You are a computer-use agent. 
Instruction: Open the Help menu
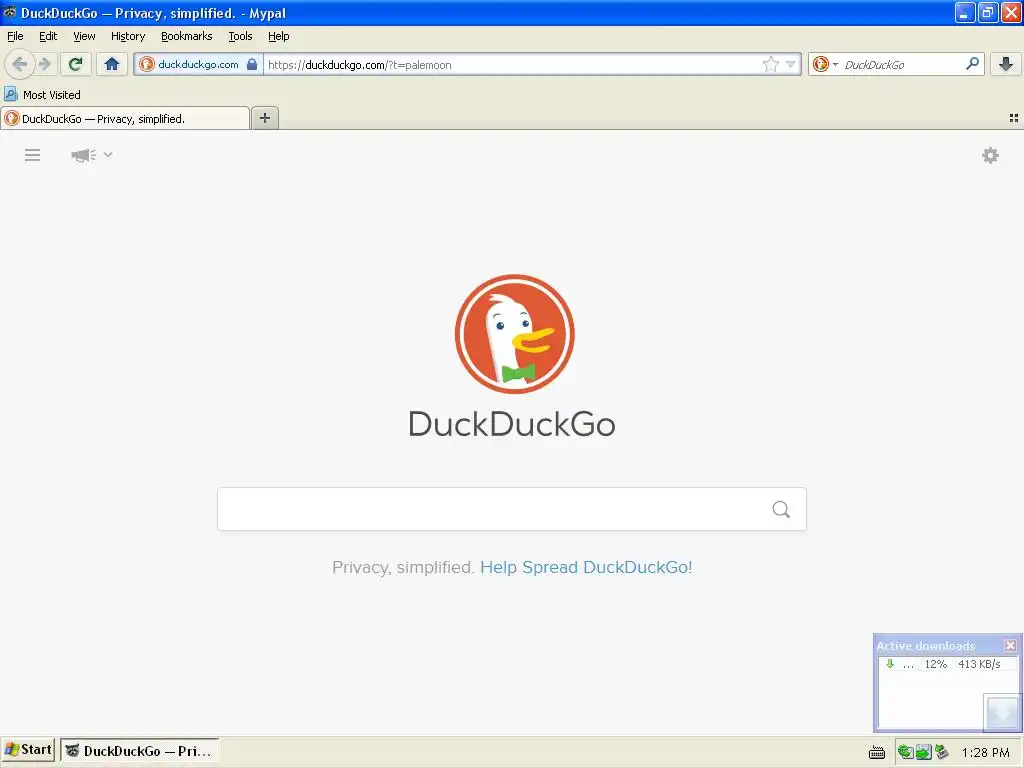point(279,36)
